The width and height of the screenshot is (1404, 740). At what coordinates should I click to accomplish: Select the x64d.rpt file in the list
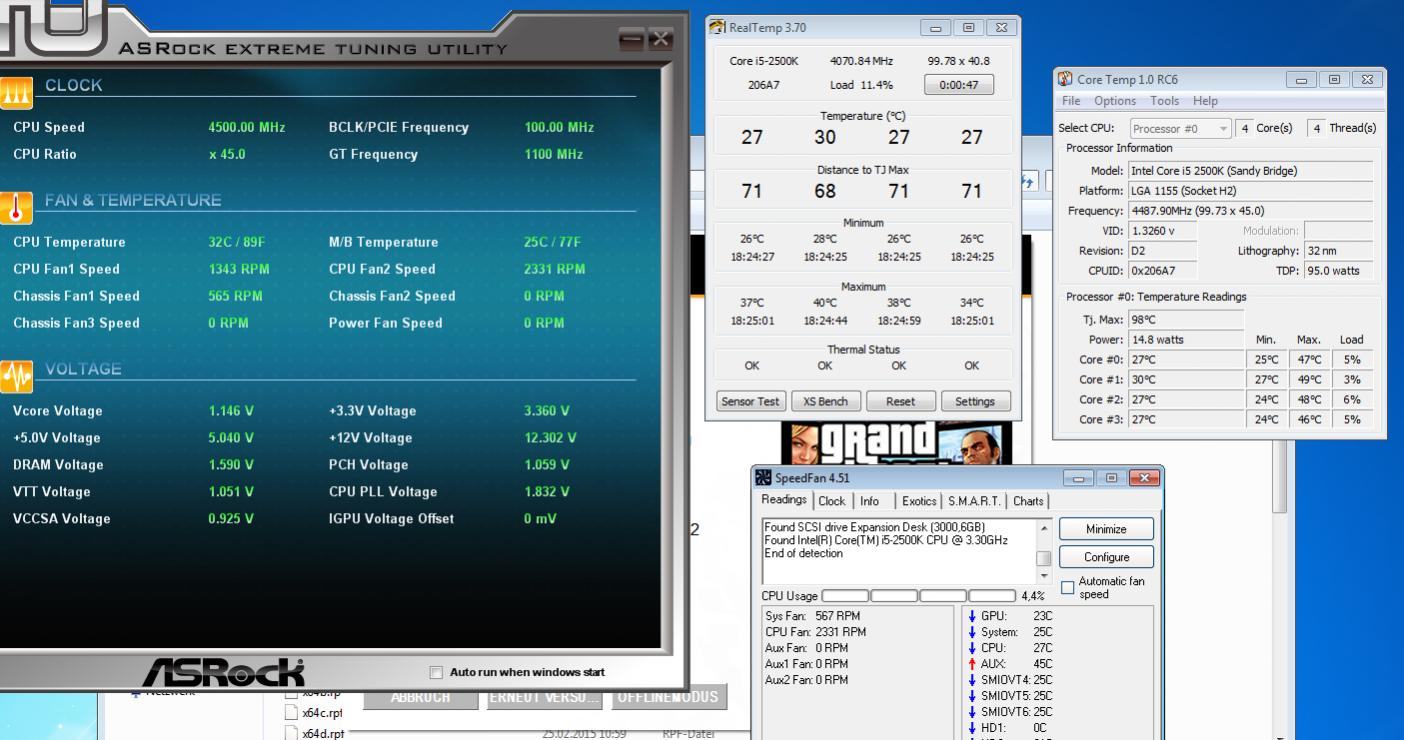(x=321, y=733)
